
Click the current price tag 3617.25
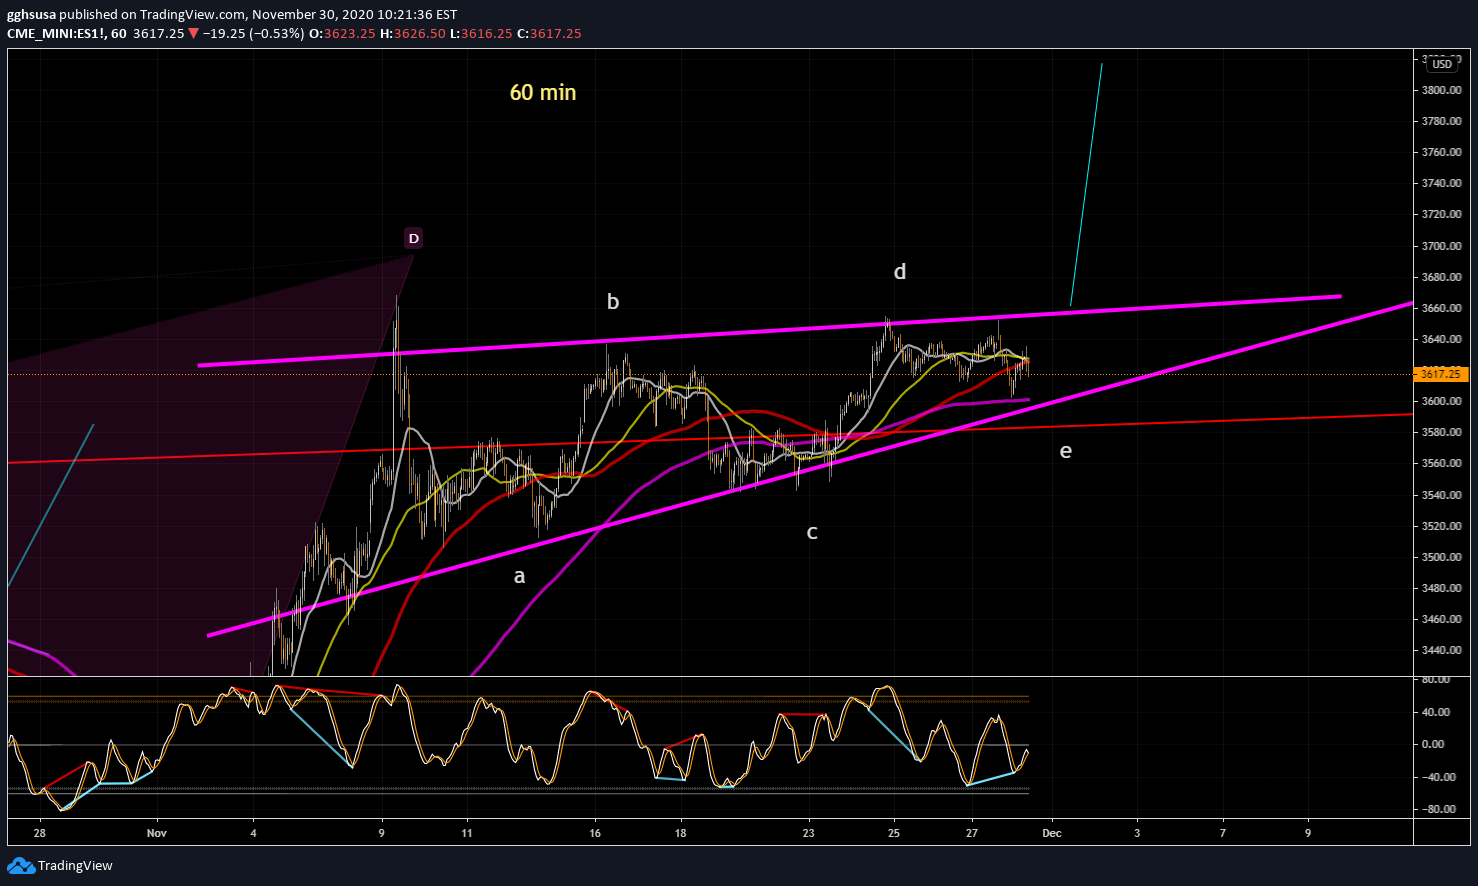pos(1440,374)
